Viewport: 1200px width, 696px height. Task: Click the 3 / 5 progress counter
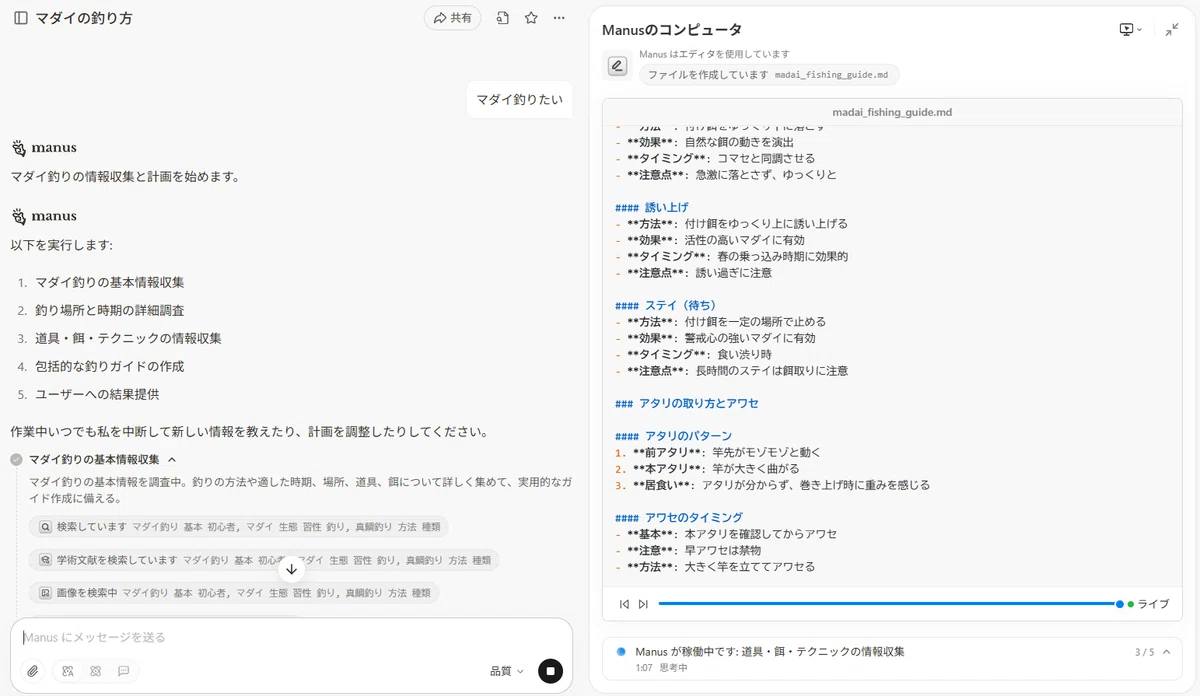(1144, 652)
